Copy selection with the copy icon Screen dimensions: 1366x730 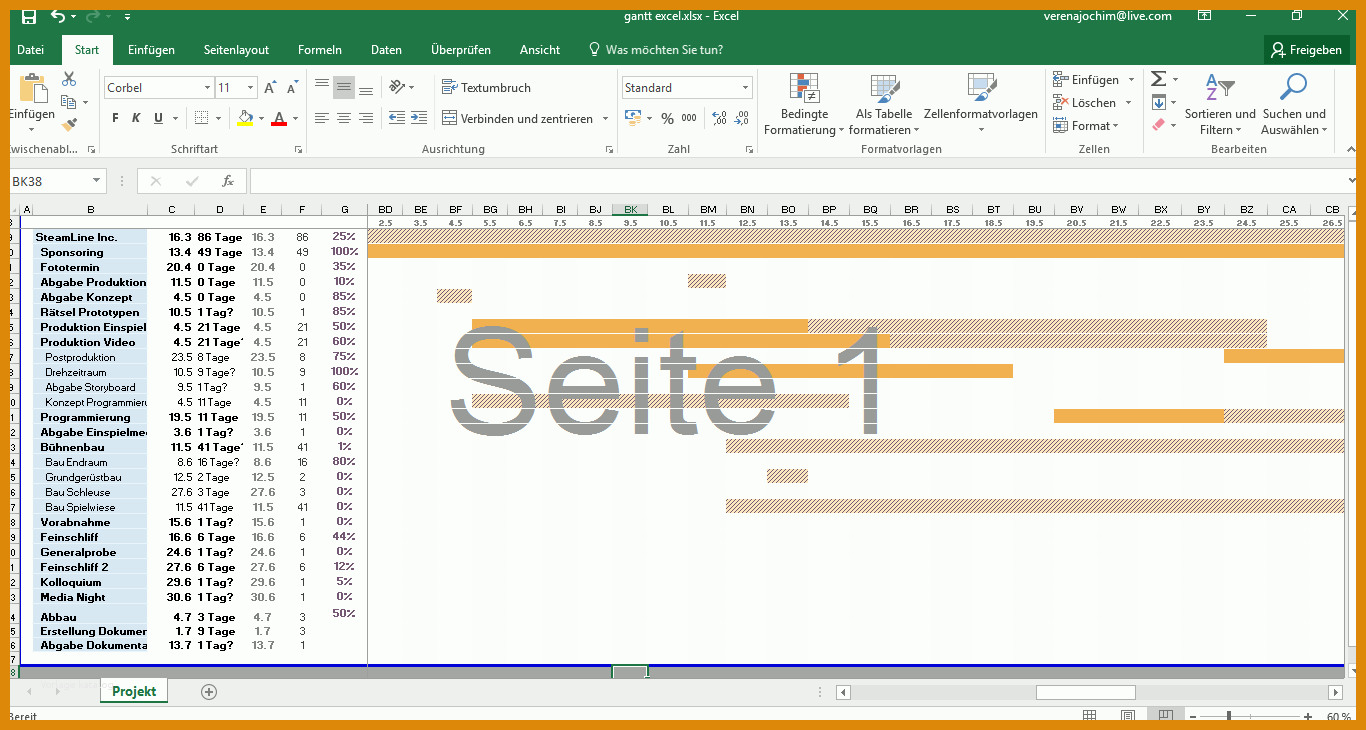[x=67, y=102]
